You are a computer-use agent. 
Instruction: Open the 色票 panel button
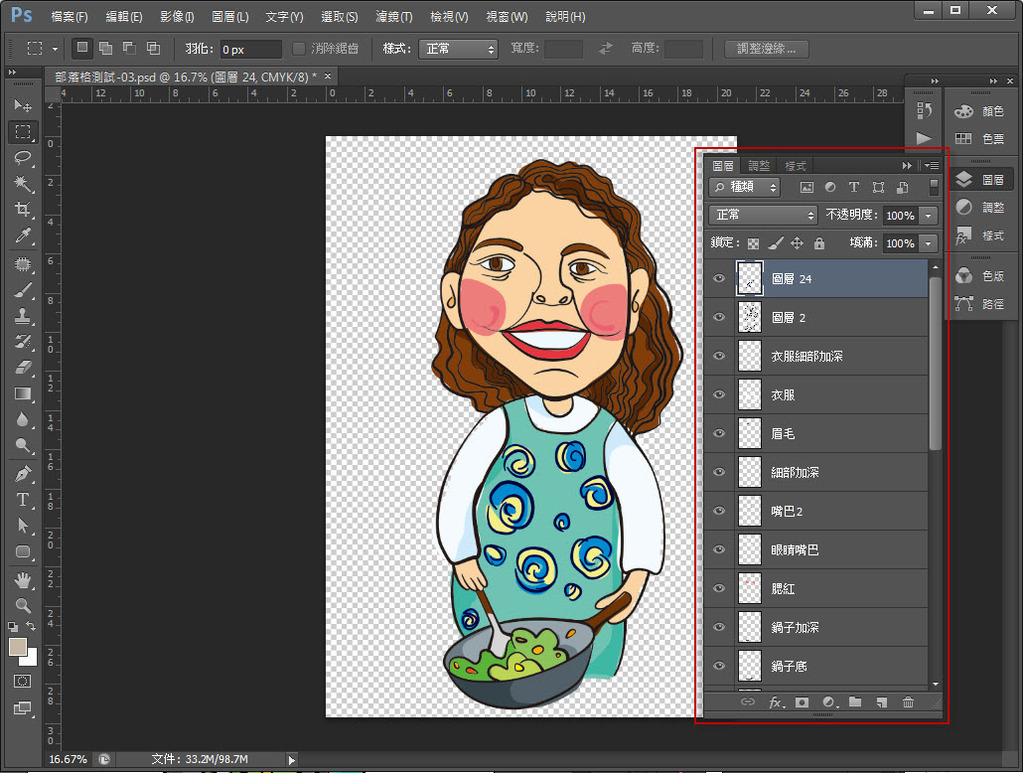coord(980,139)
